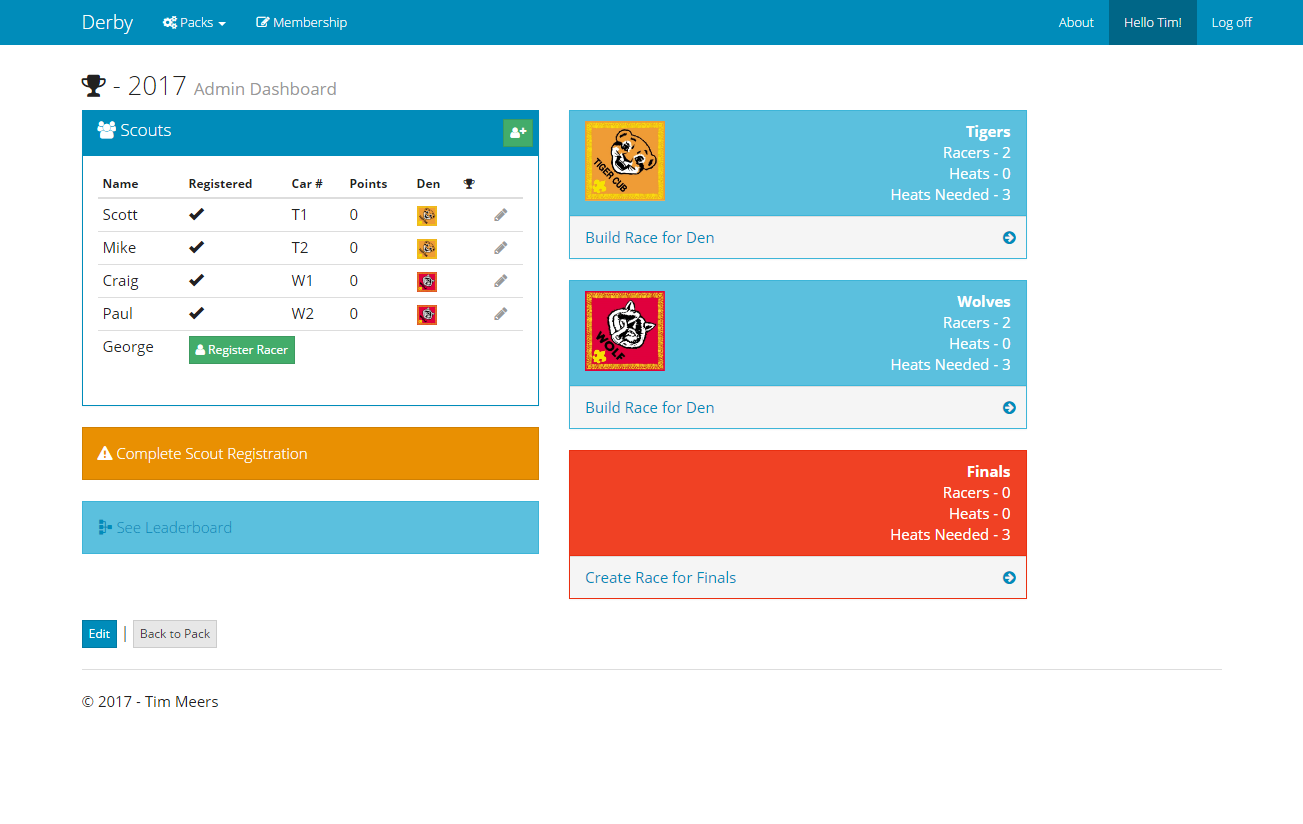Toggle Scott's Registered checkmark
The width and height of the screenshot is (1303, 824).
coord(196,213)
